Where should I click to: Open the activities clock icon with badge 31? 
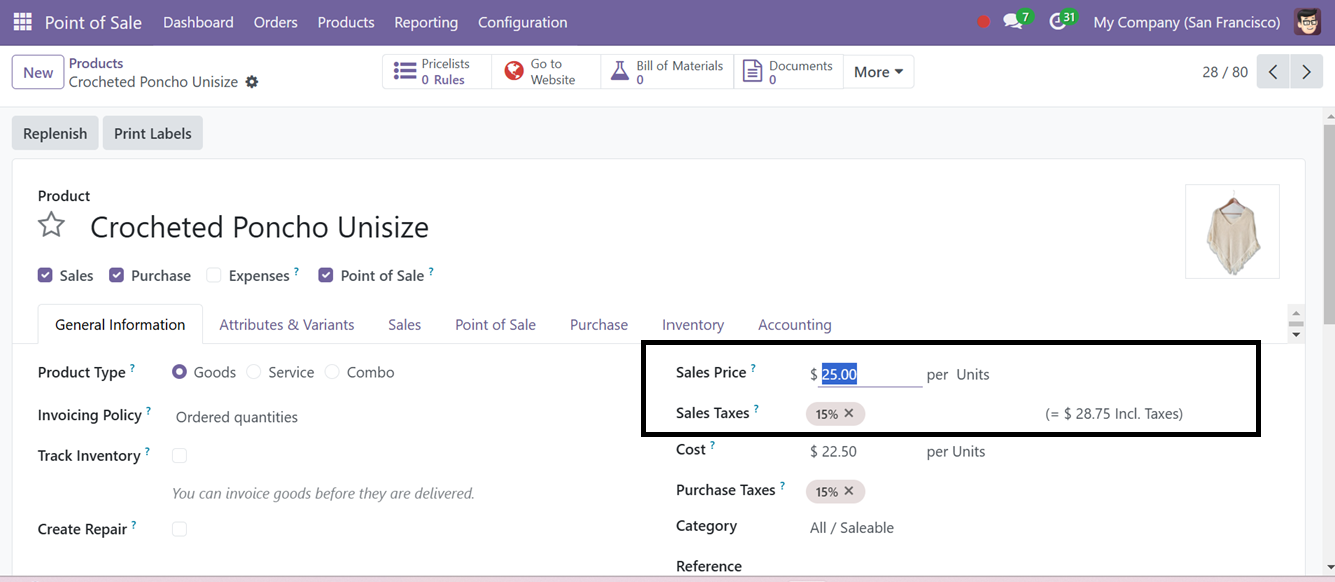click(x=1061, y=21)
